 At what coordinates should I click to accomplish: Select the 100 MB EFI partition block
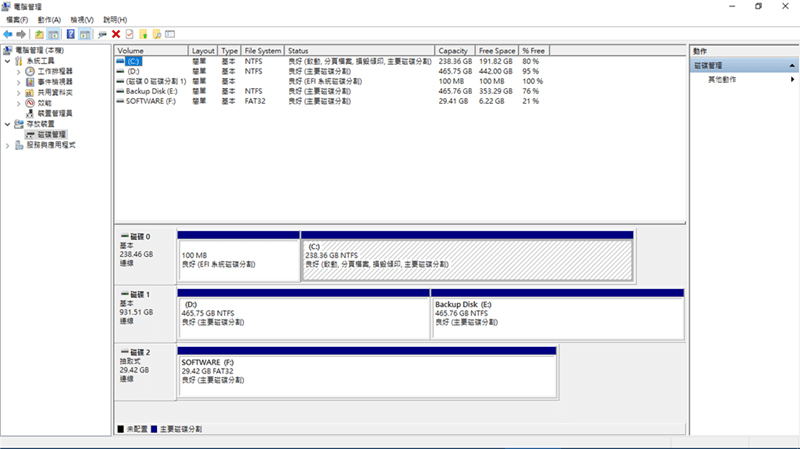[238, 256]
